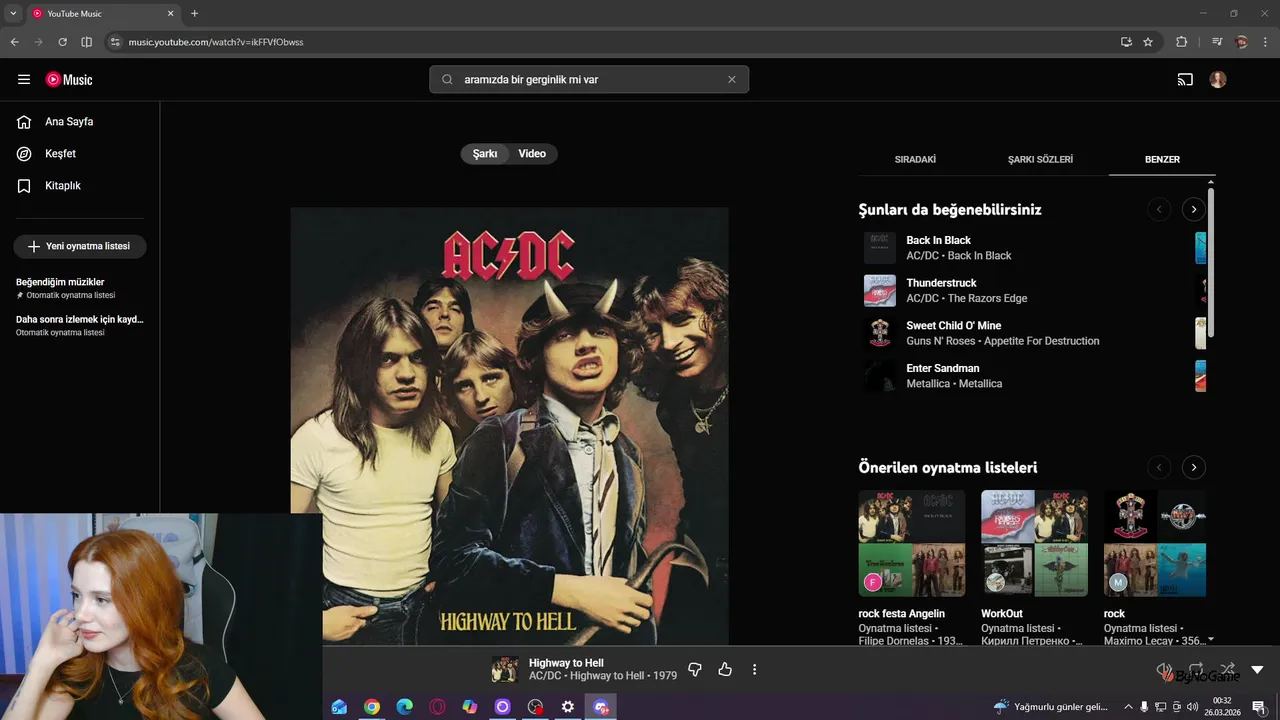Click the Highway to Hell album art
Viewport: 1280px width, 720px height.
tap(509, 426)
